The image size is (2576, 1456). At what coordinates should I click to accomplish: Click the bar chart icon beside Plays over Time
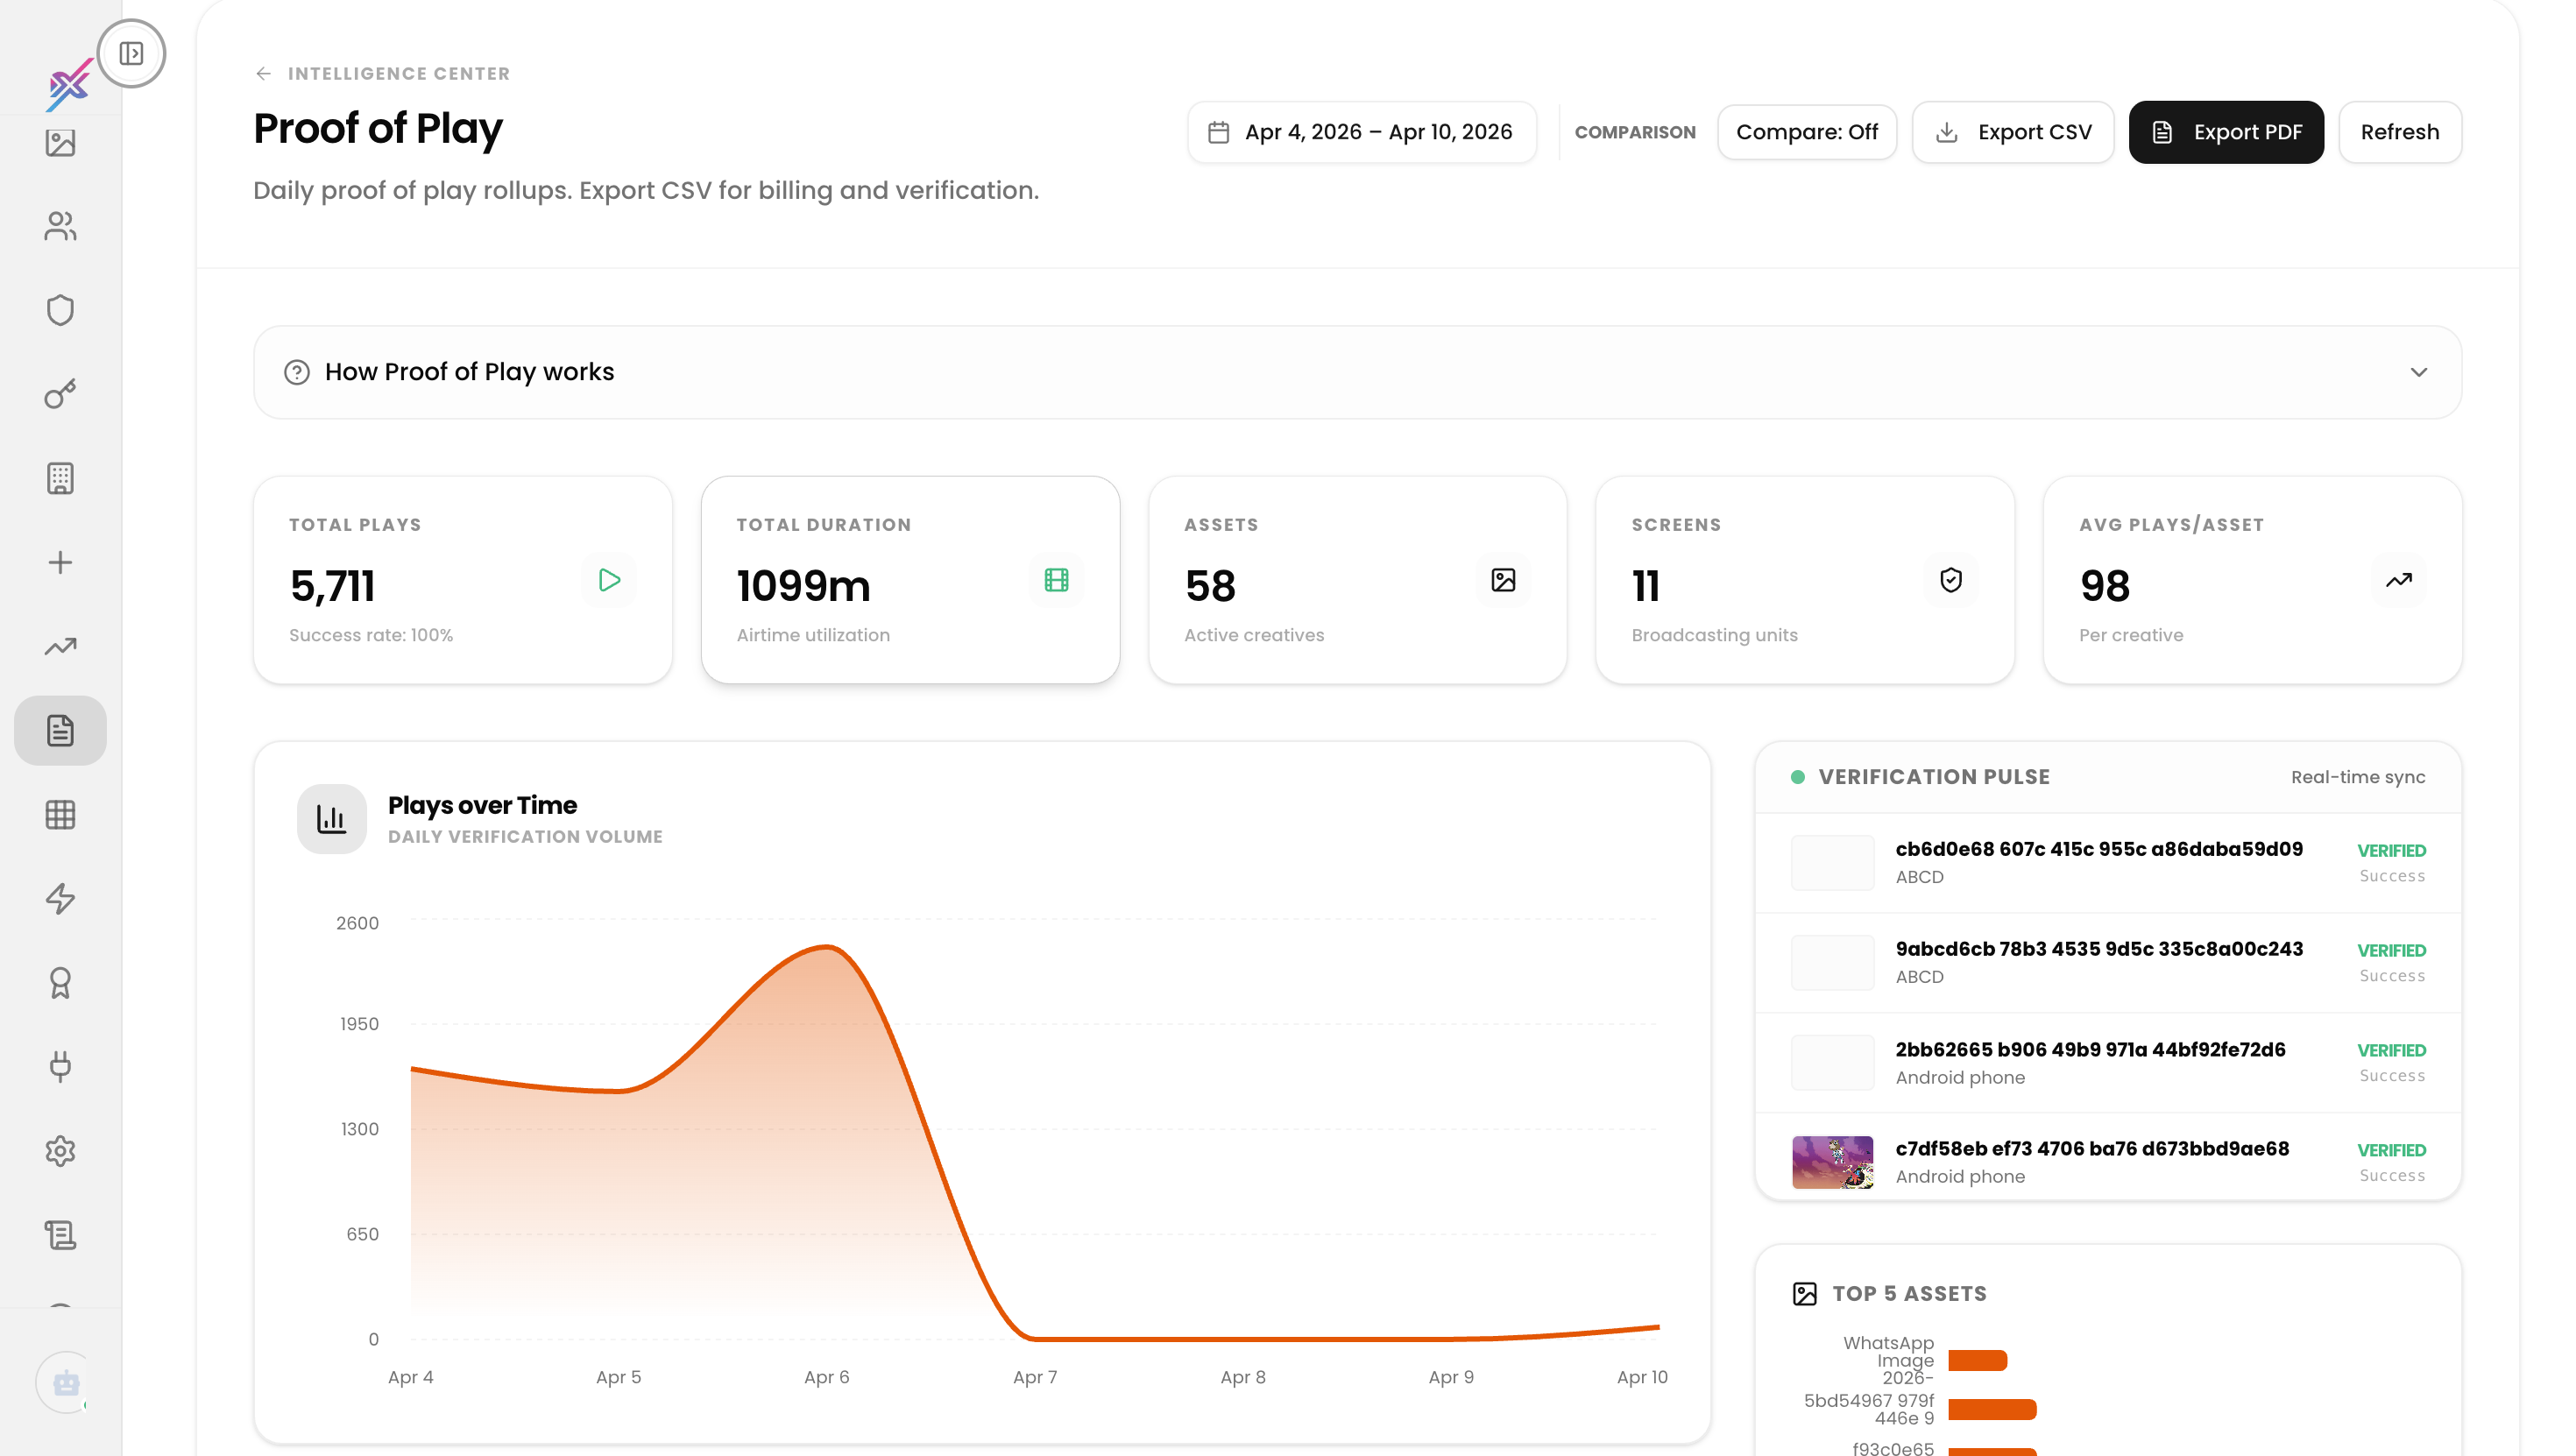click(x=332, y=819)
